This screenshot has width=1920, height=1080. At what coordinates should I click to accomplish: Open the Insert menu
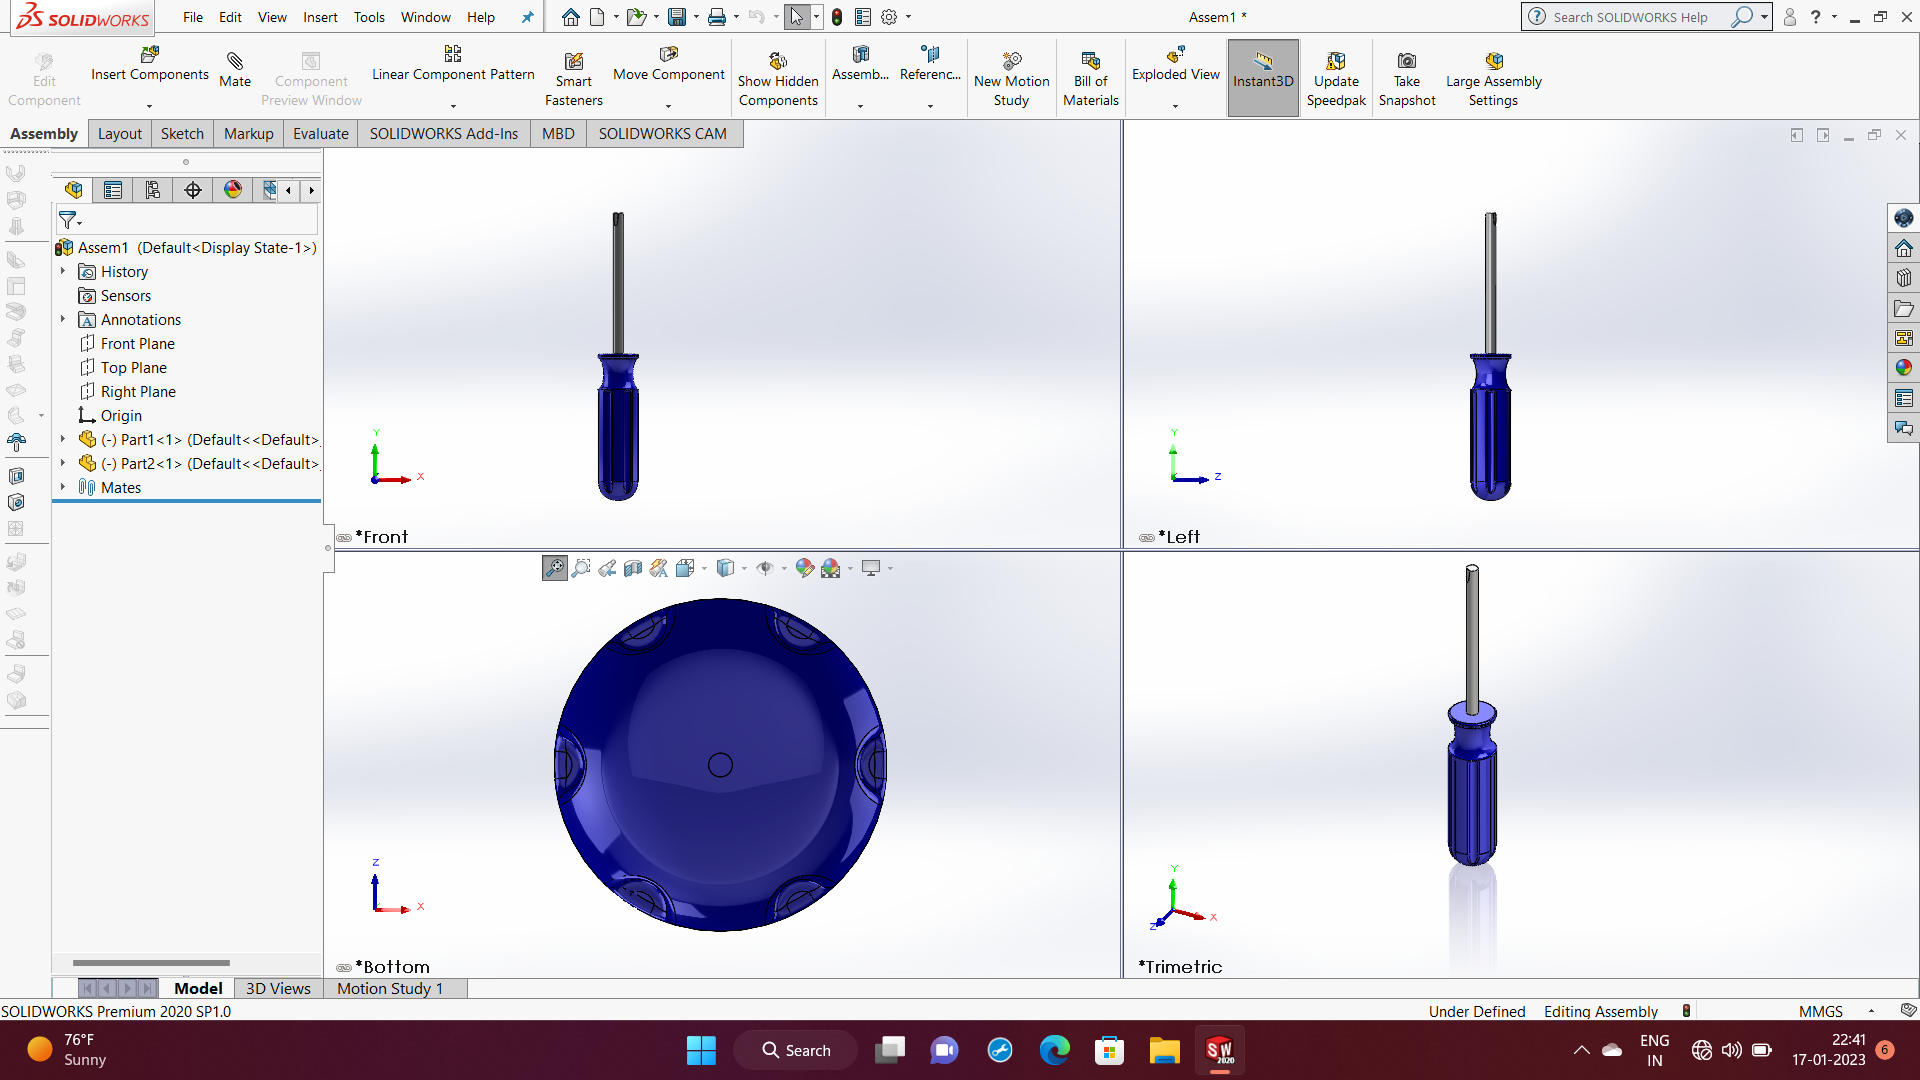(320, 17)
